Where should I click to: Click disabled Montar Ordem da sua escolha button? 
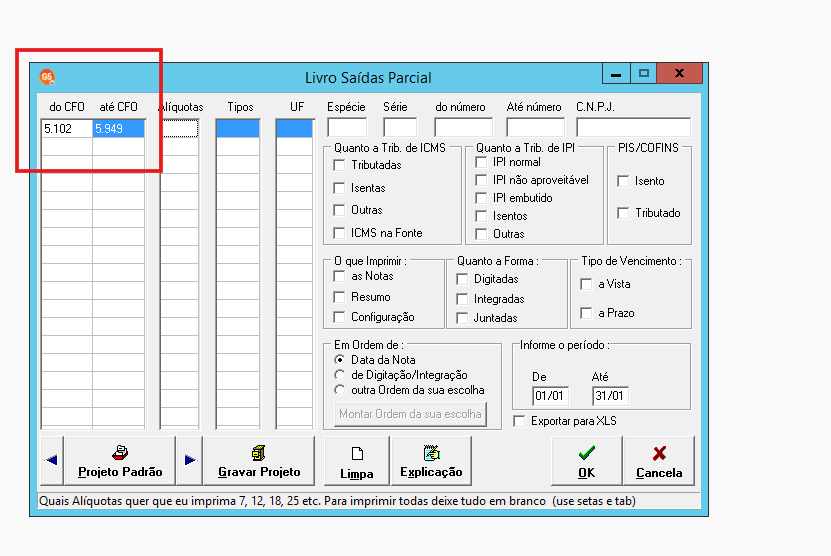pos(410,414)
